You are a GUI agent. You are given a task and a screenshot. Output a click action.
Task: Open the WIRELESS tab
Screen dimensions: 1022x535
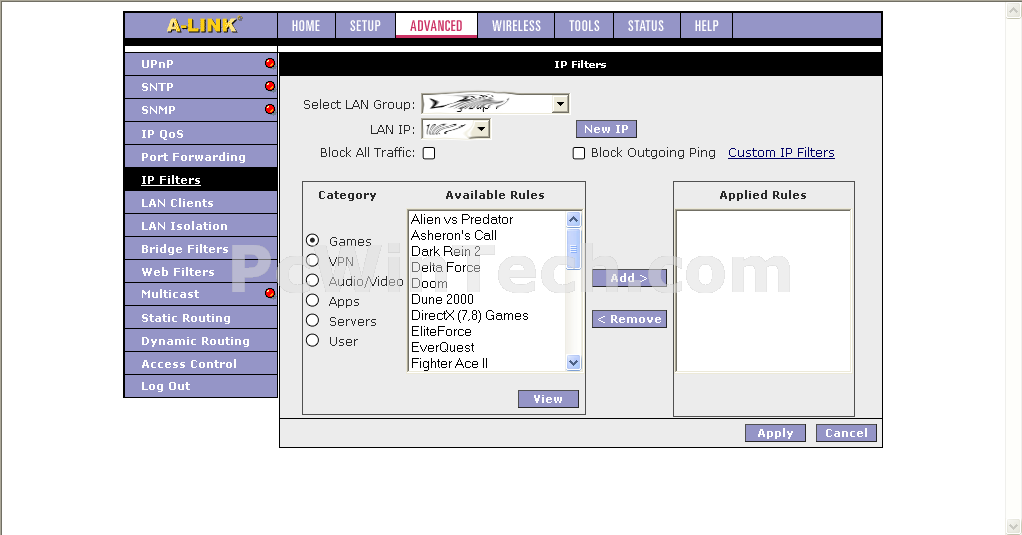pyautogui.click(x=516, y=25)
